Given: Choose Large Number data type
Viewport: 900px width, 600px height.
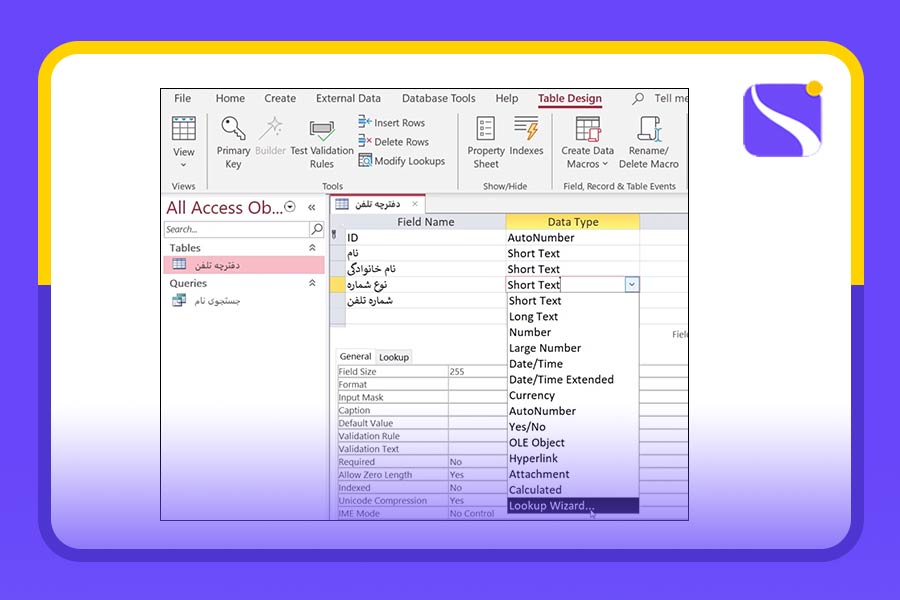Looking at the screenshot, I should 573,348.
